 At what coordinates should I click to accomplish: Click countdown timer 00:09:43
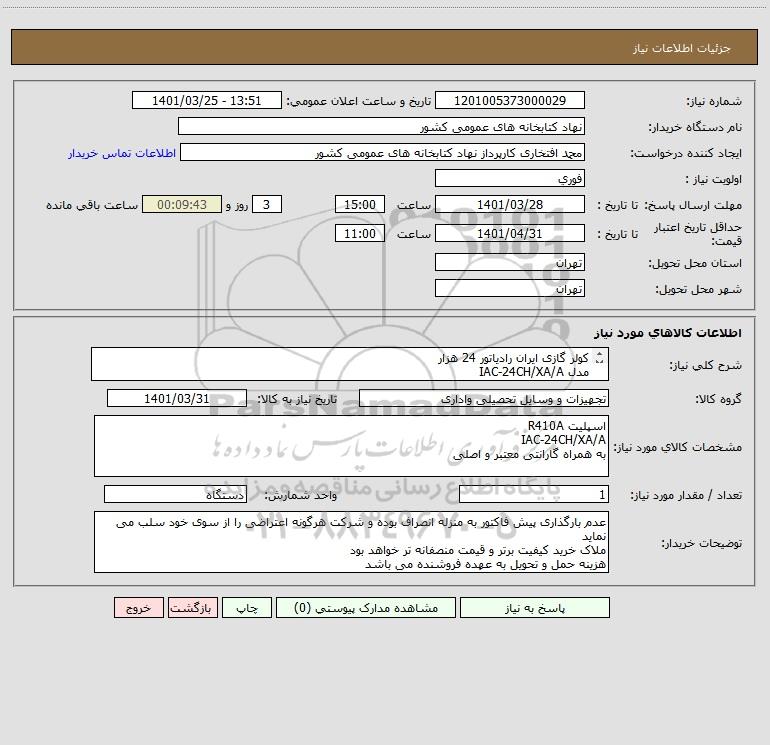[182, 204]
